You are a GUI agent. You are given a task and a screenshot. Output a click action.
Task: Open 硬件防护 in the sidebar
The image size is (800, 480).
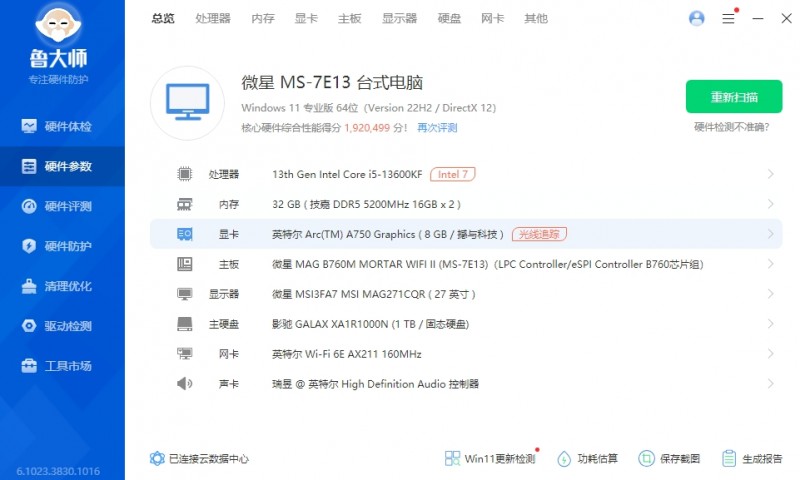[x=62, y=246]
